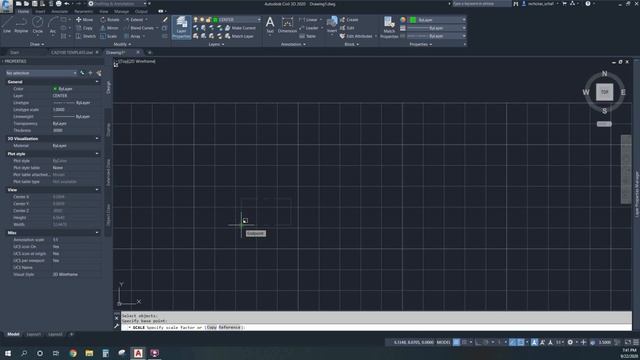
Task: Click the new drawing tab plus button
Action: (149, 52)
